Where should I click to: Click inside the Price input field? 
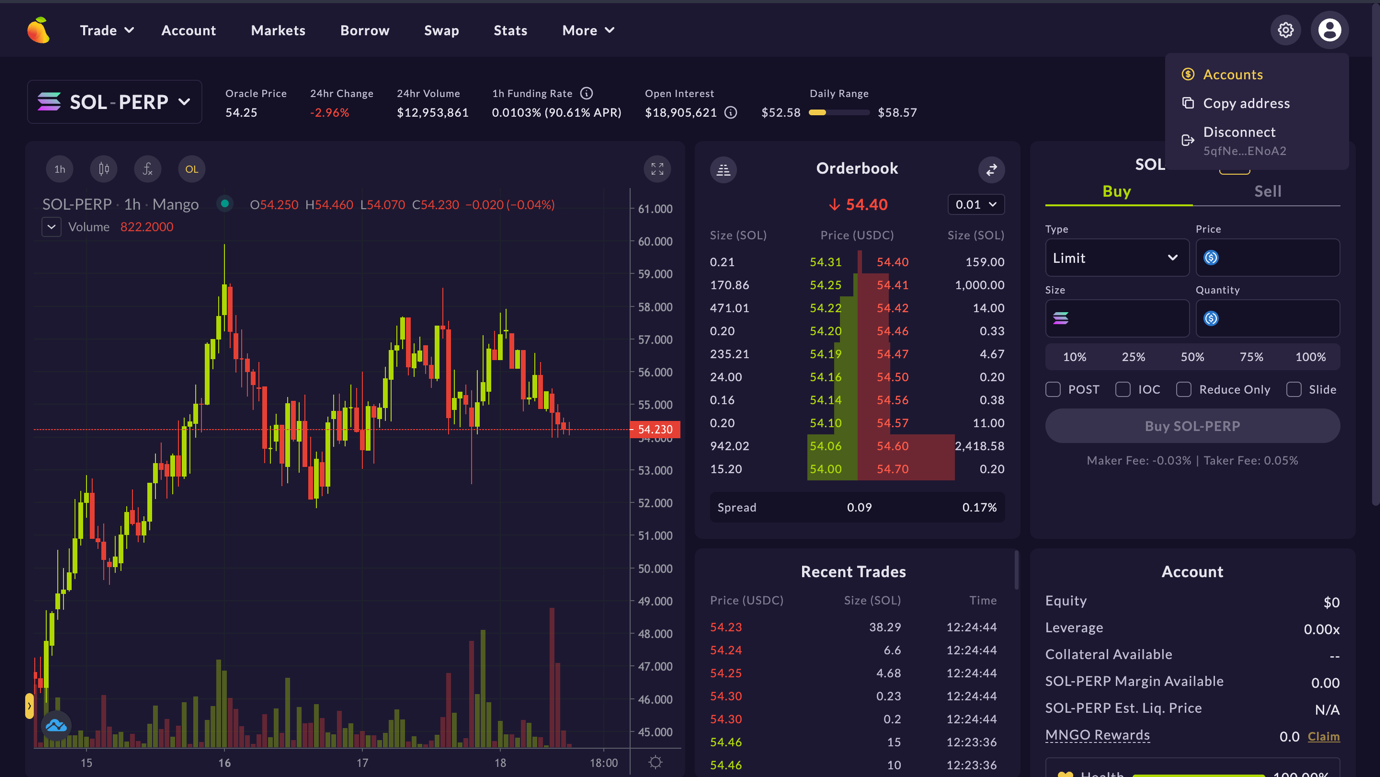tap(1267, 257)
